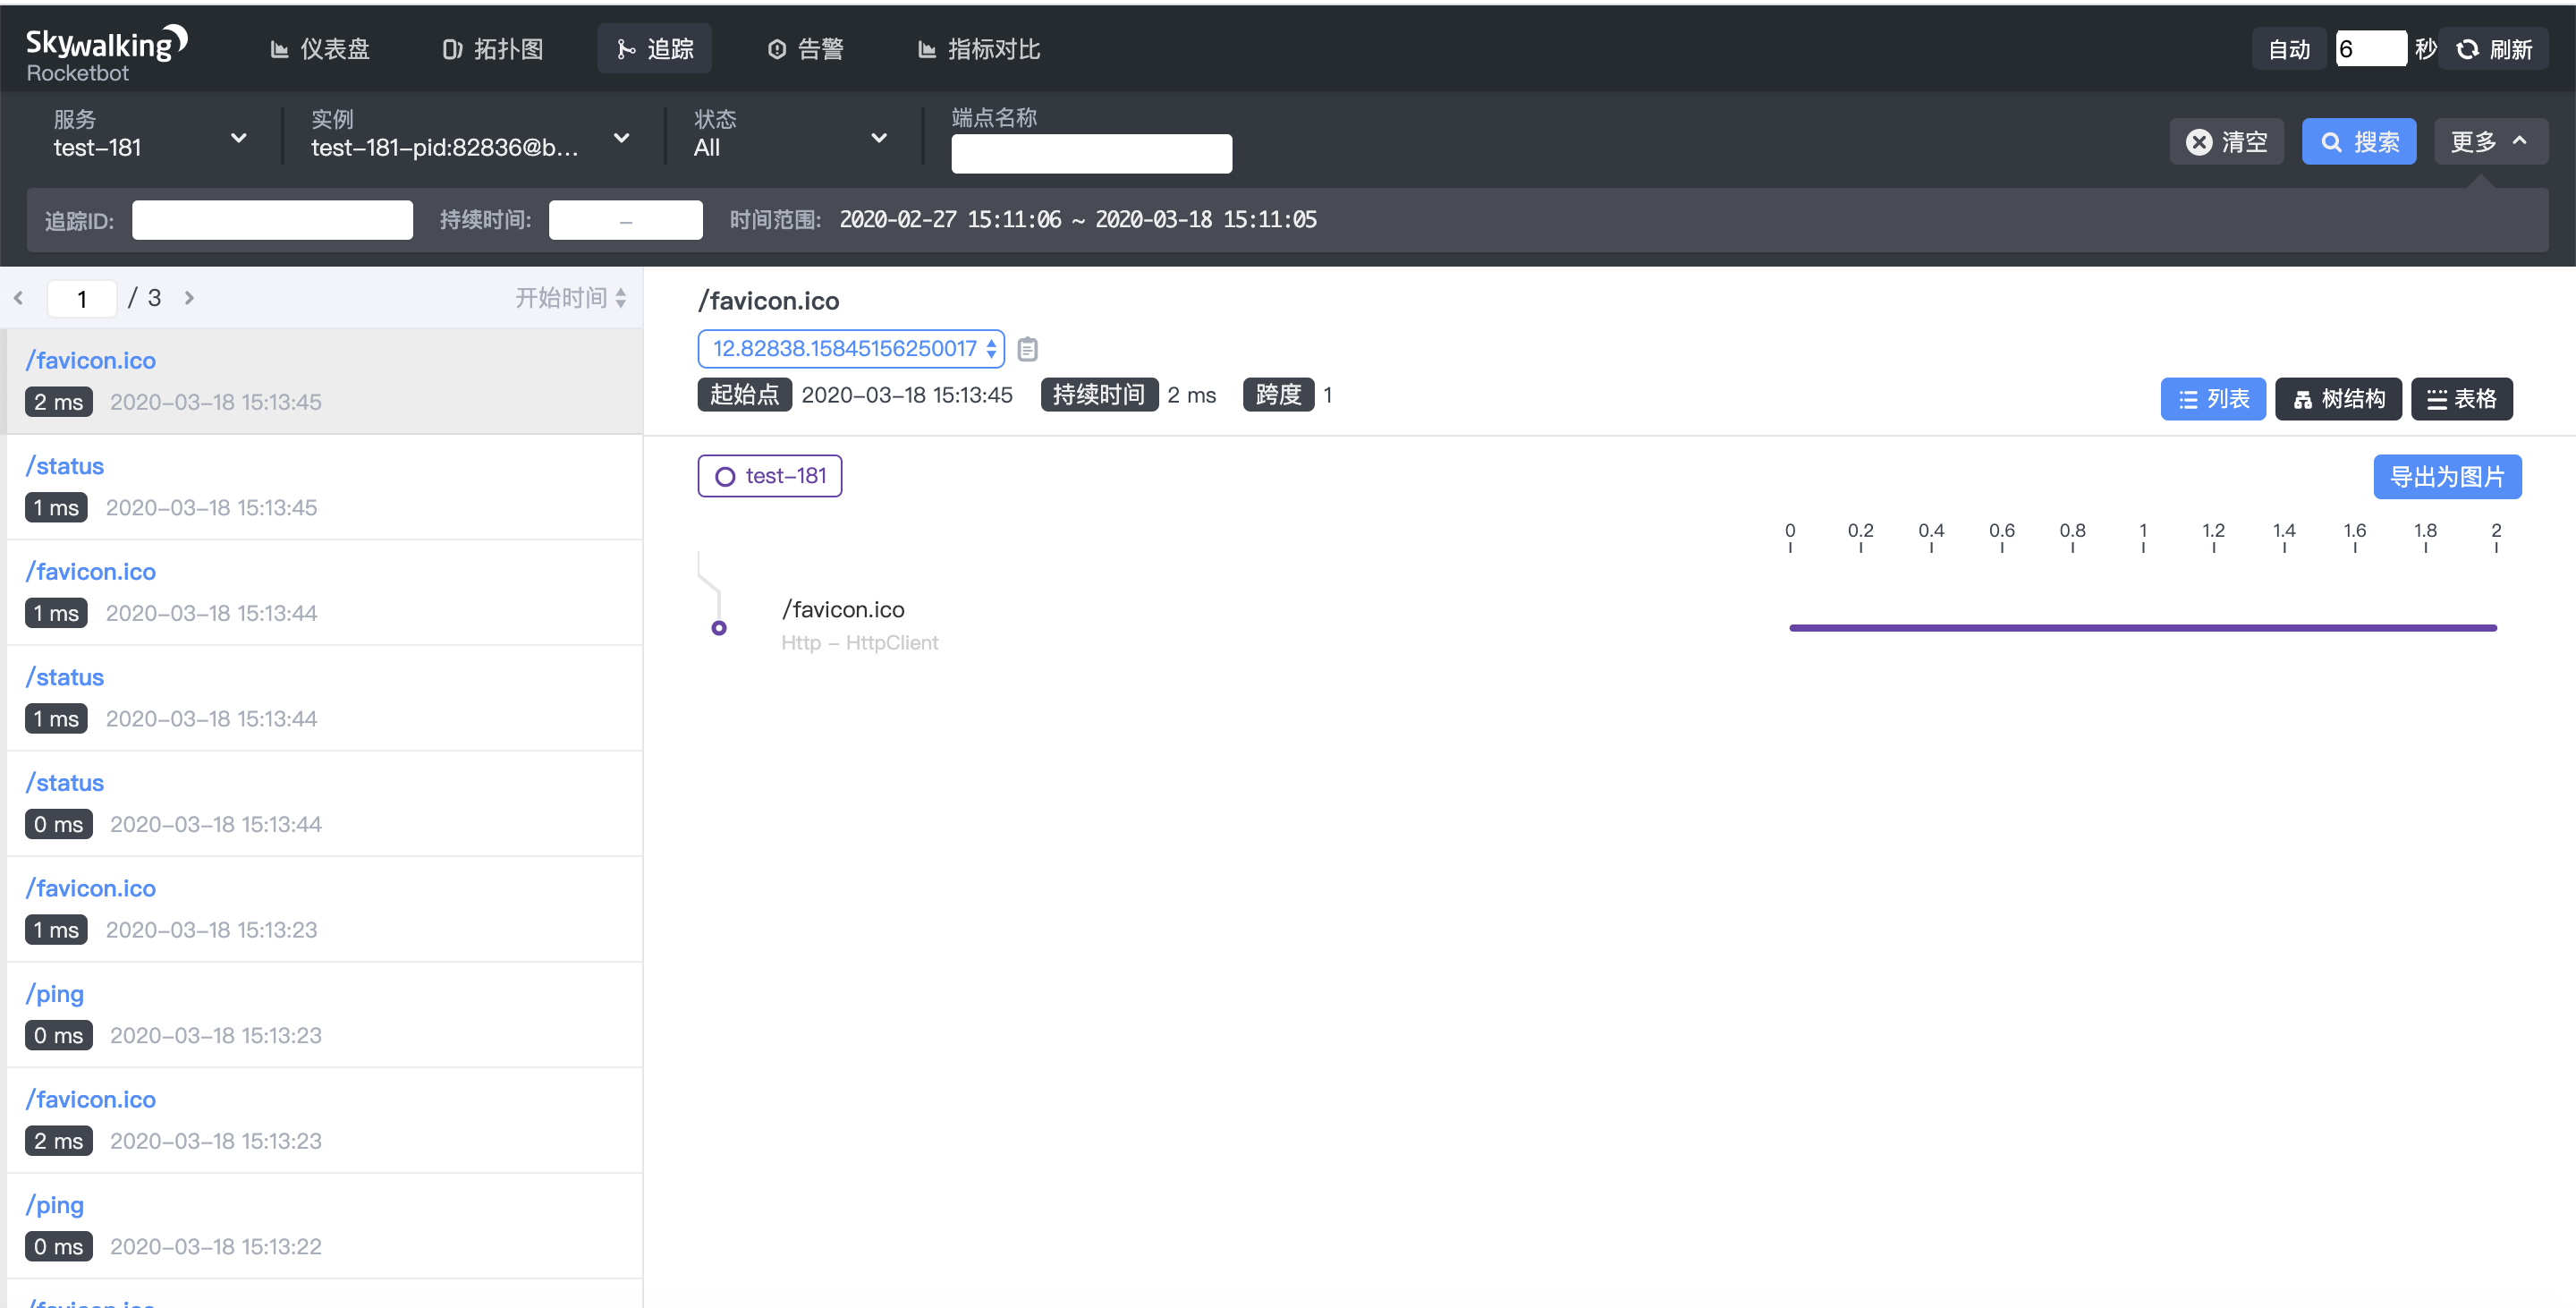This screenshot has height=1308, width=2576.
Task: Open the 服务 service dropdown
Action: point(238,137)
